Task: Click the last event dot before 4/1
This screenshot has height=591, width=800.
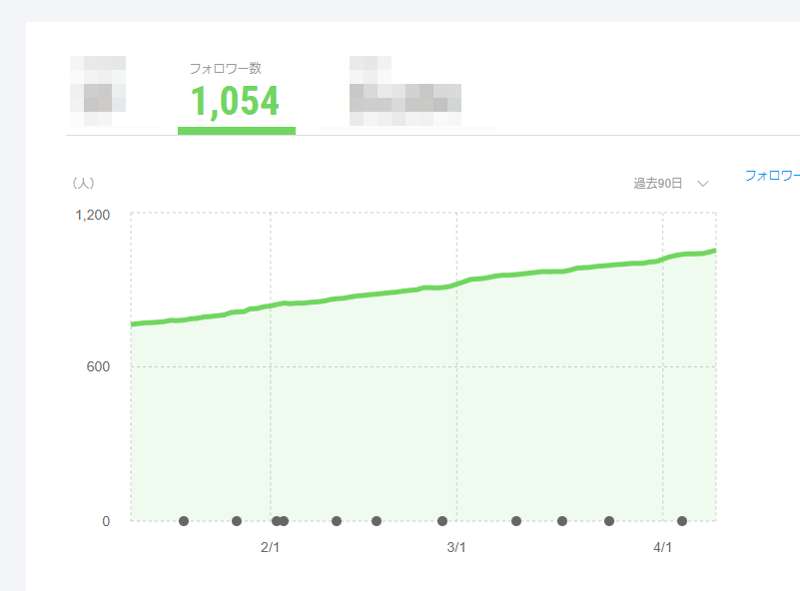Action: pyautogui.click(x=609, y=521)
